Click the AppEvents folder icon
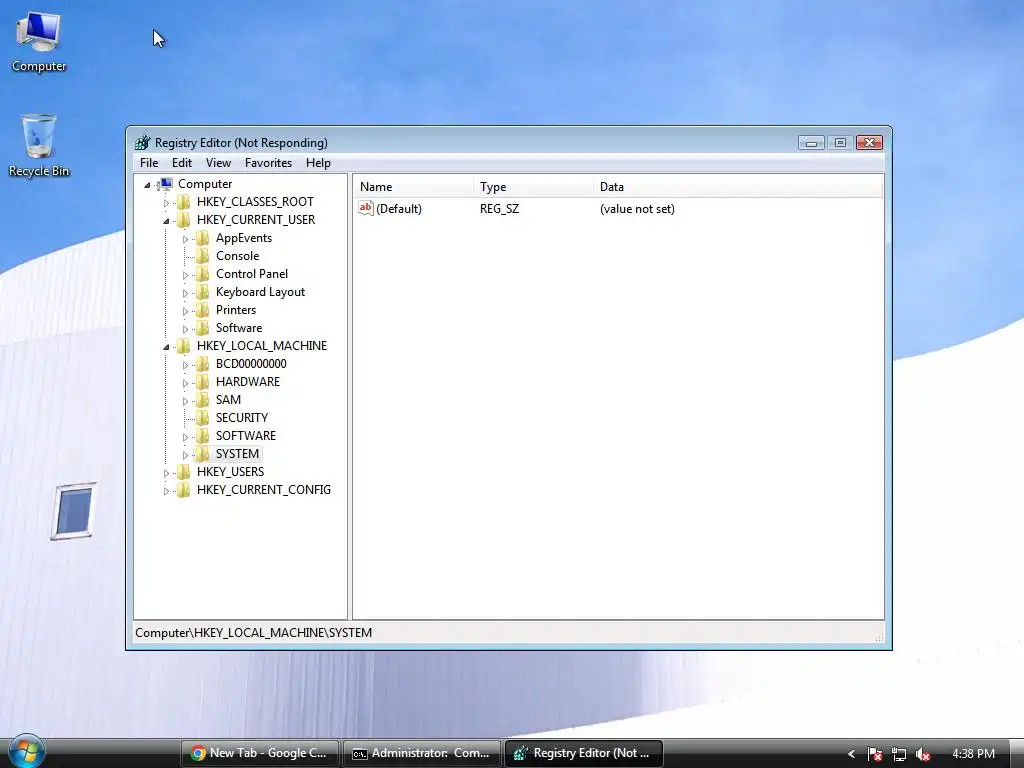The height and width of the screenshot is (768, 1024). coord(203,238)
